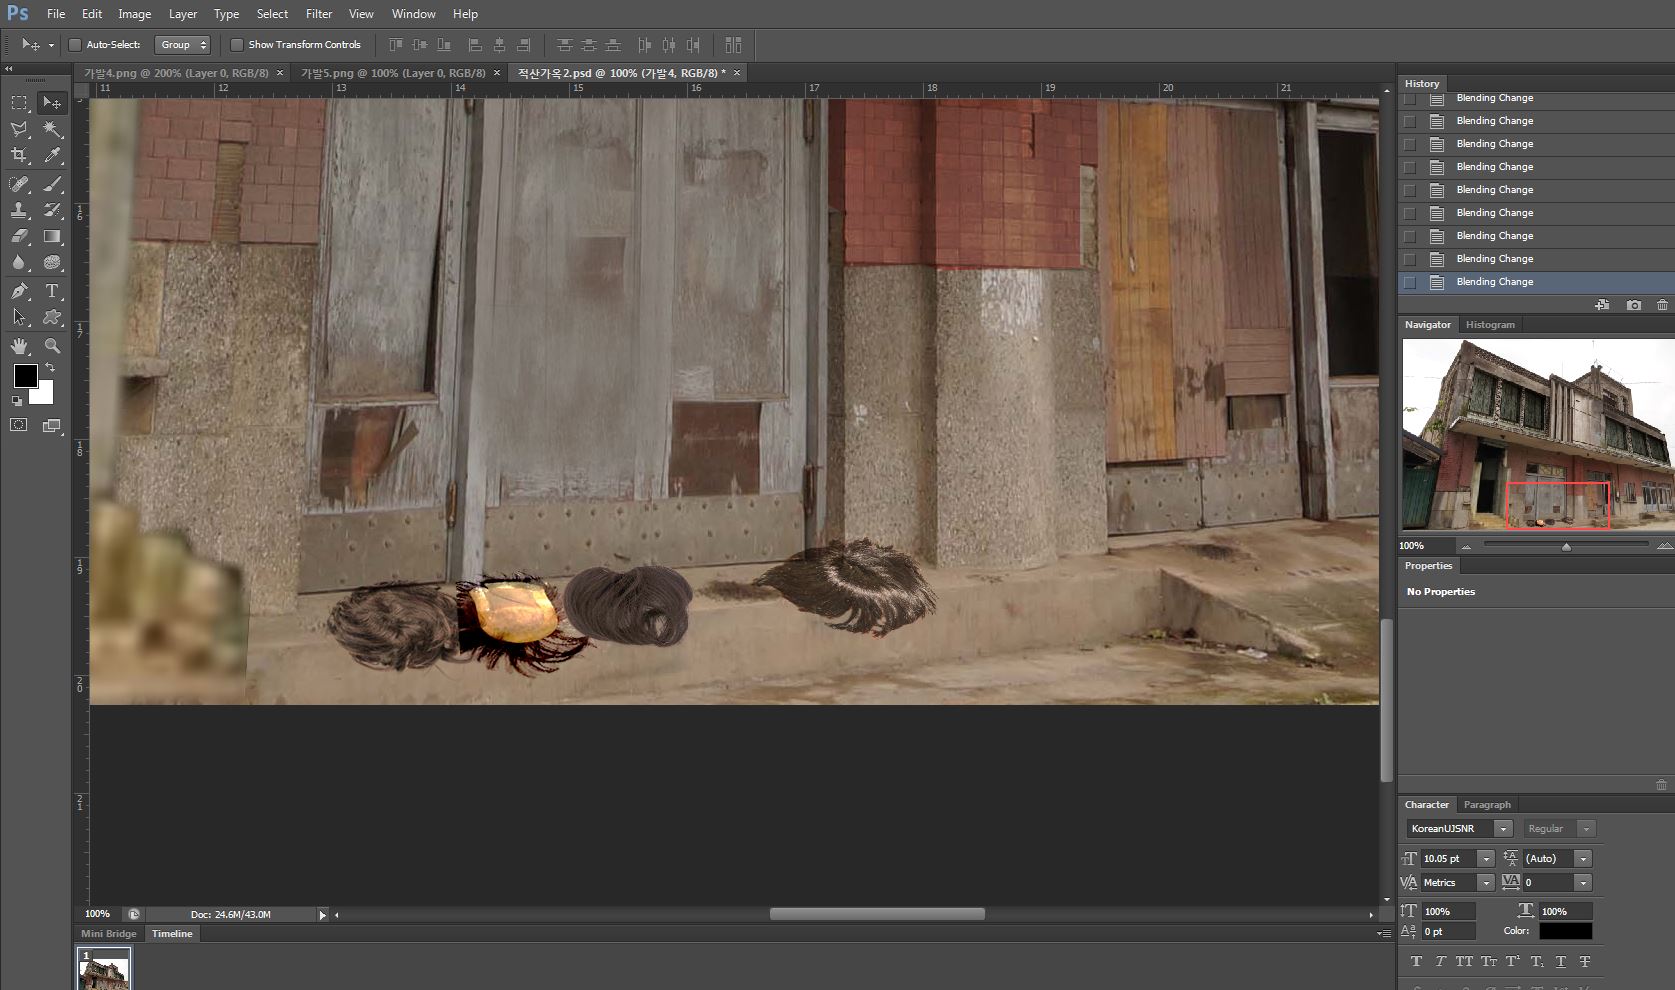Toggle Show Transform Controls checkbox

coord(237,45)
